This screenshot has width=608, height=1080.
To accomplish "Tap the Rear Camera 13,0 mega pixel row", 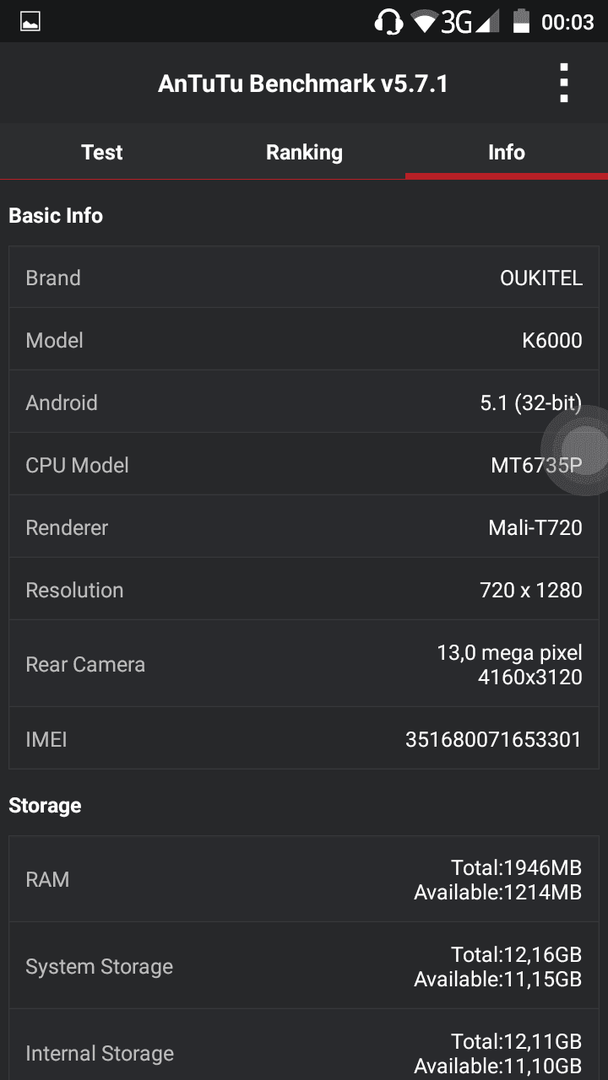I will (304, 664).
